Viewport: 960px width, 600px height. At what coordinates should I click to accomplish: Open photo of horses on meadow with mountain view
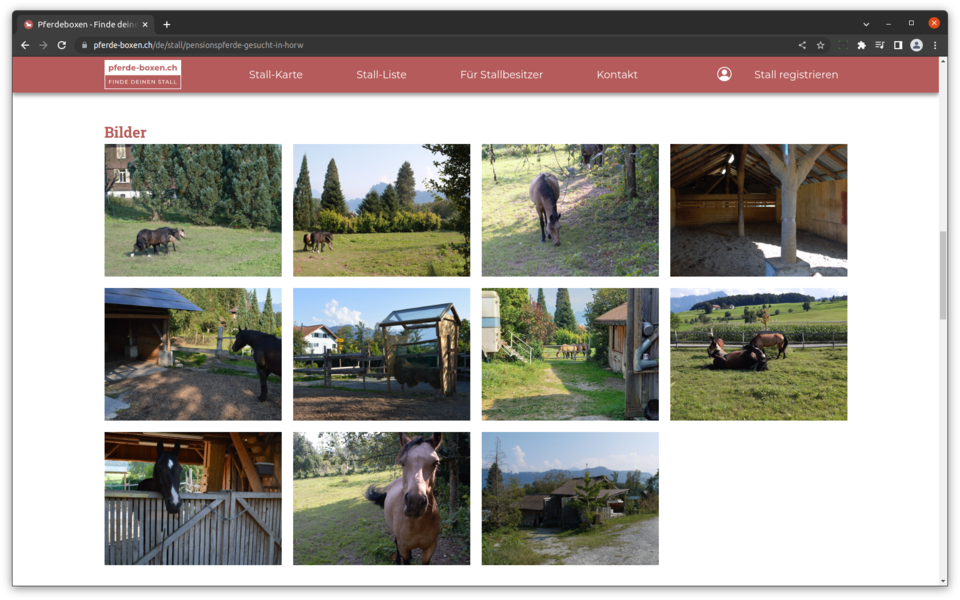381,210
